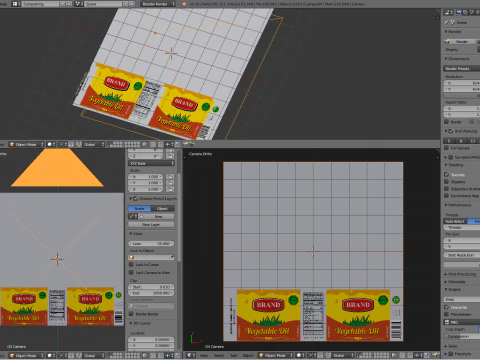The height and width of the screenshot is (360, 480).
Task: Open Object menu in camera viewport header
Action: [x=248, y=355]
